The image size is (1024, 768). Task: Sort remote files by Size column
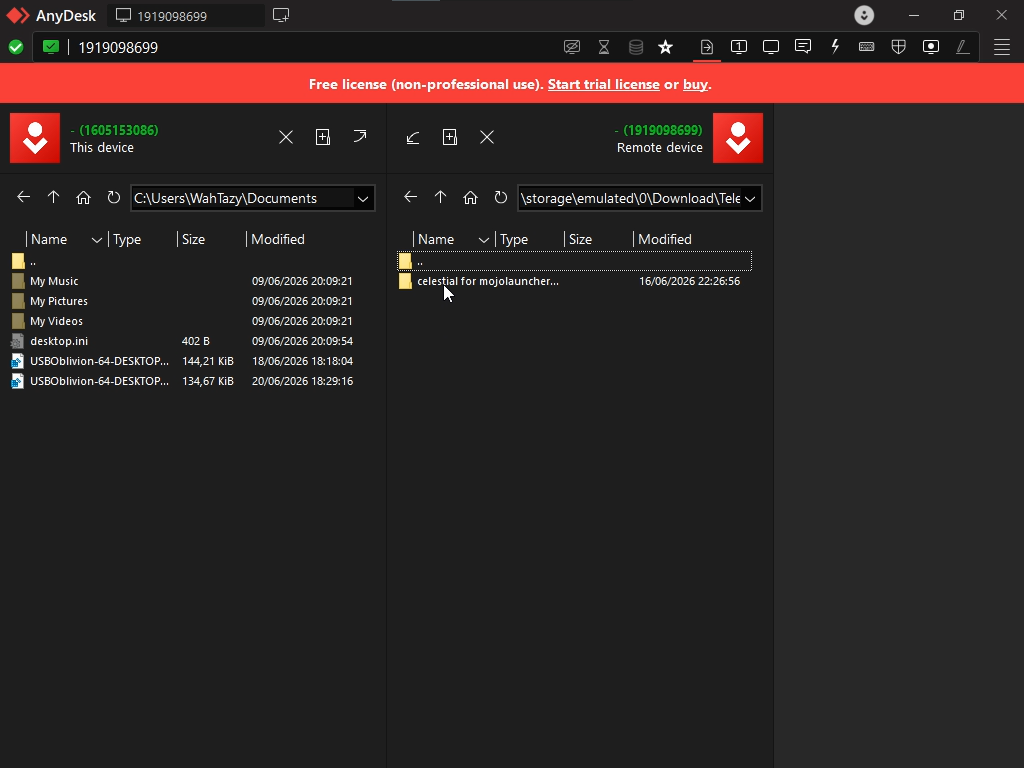pos(581,239)
